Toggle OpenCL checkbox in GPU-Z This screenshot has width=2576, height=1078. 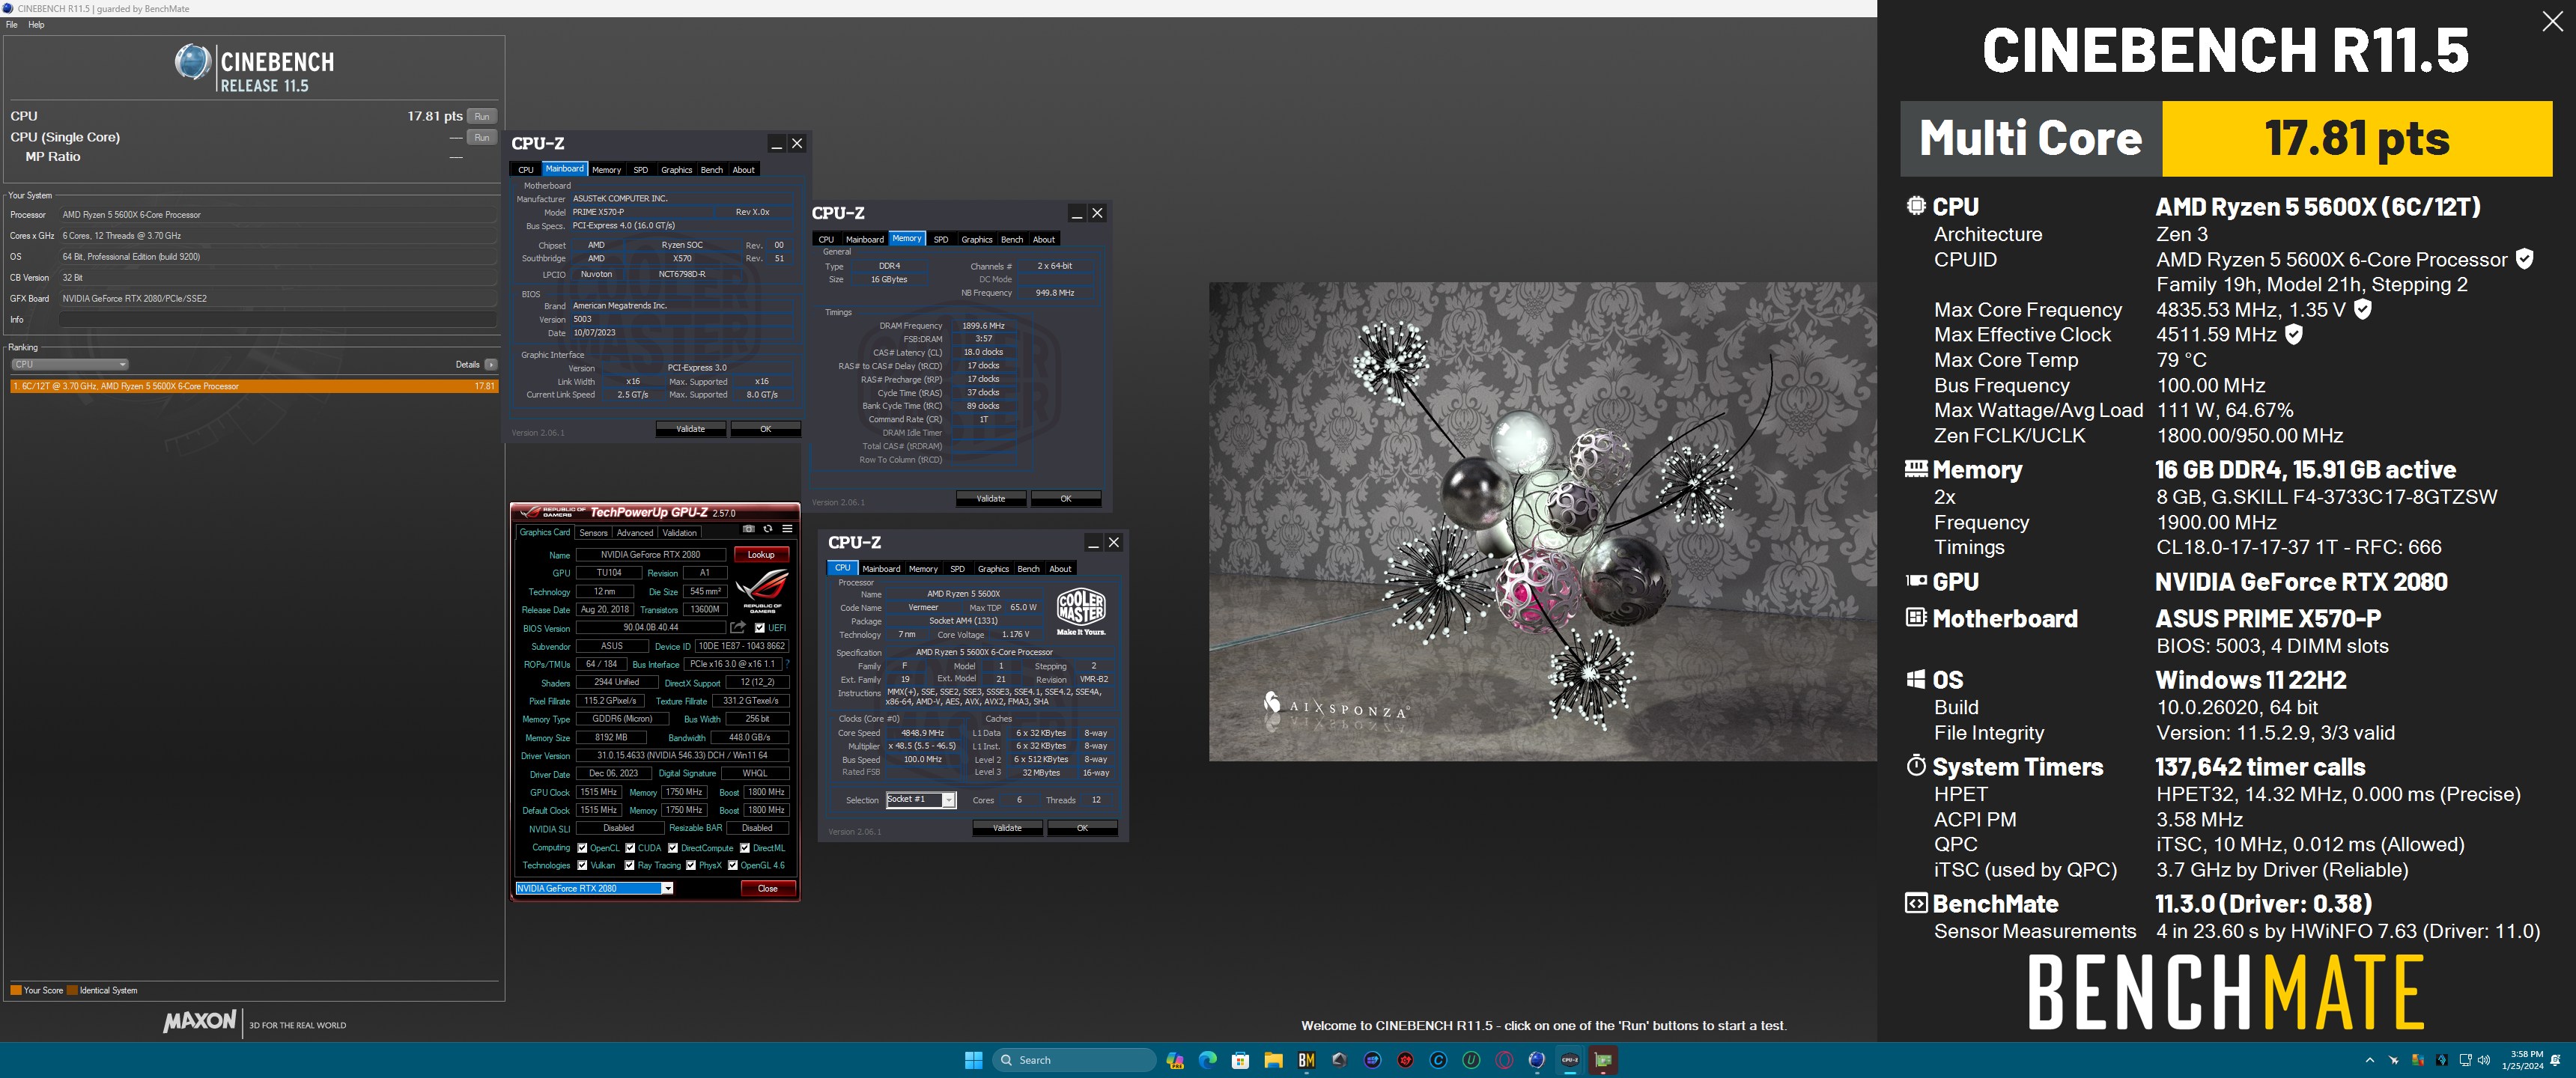(x=582, y=848)
